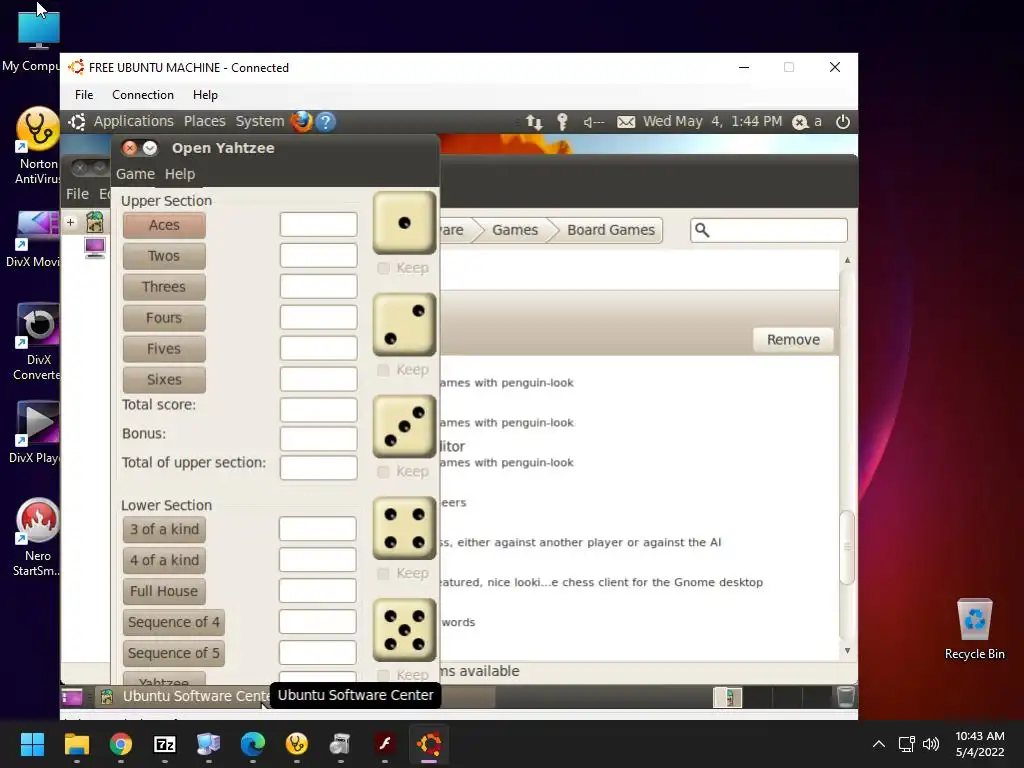Screen dimensions: 1024x768
Task: Open Microsoft Edge from the taskbar
Action: point(253,744)
